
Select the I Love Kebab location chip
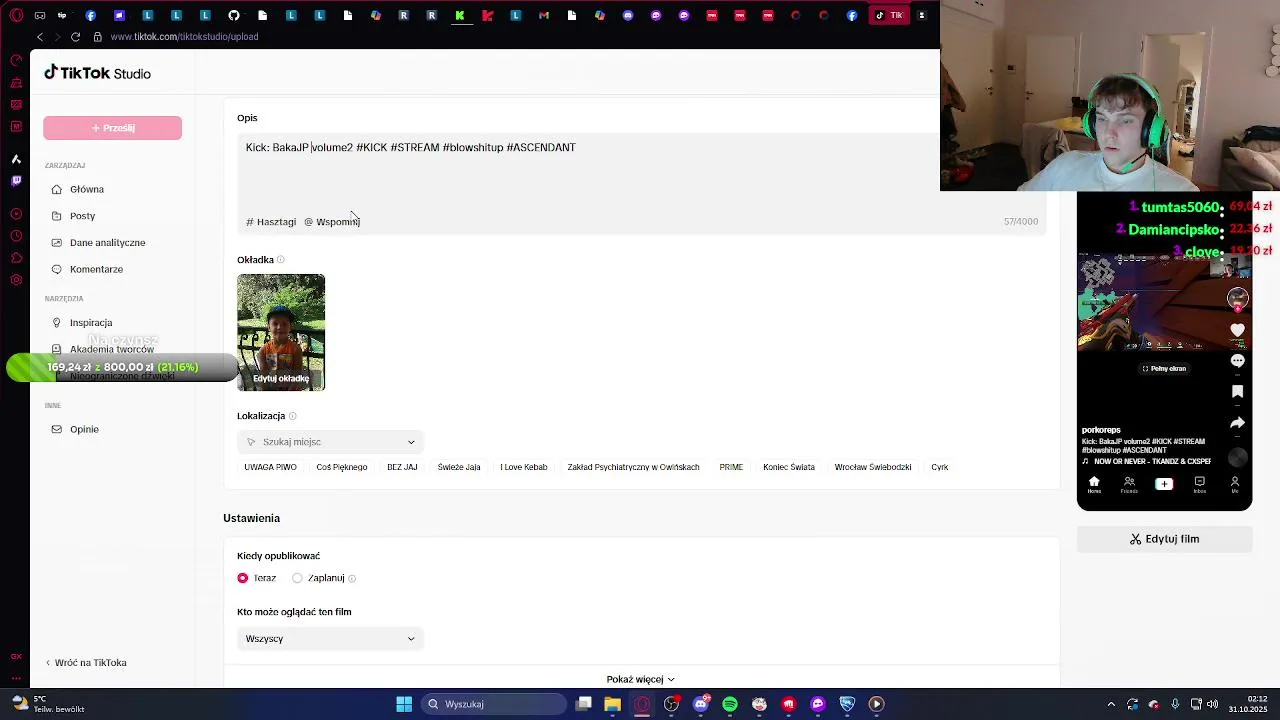click(x=524, y=467)
